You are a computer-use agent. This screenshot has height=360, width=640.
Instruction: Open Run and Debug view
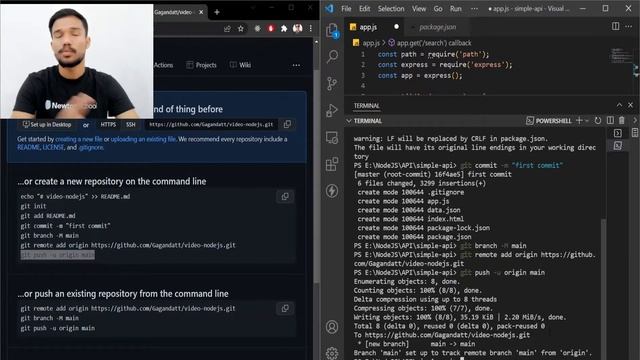click(332, 110)
